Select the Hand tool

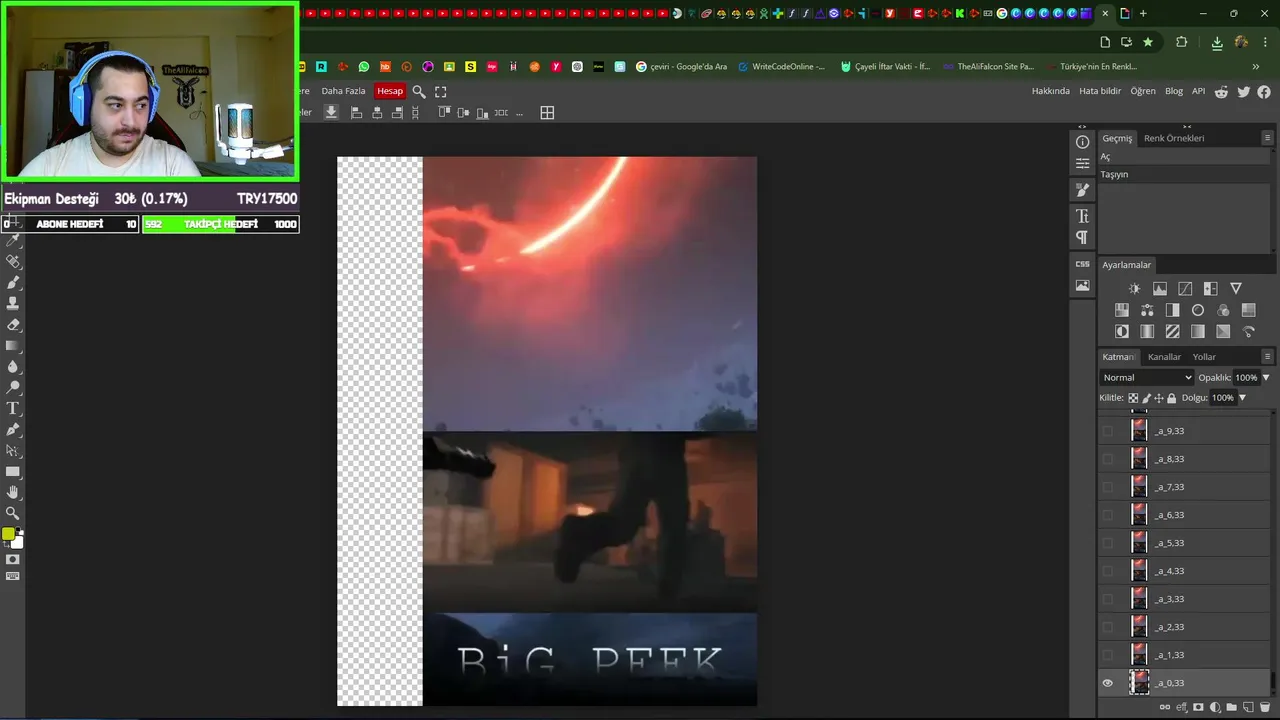13,492
